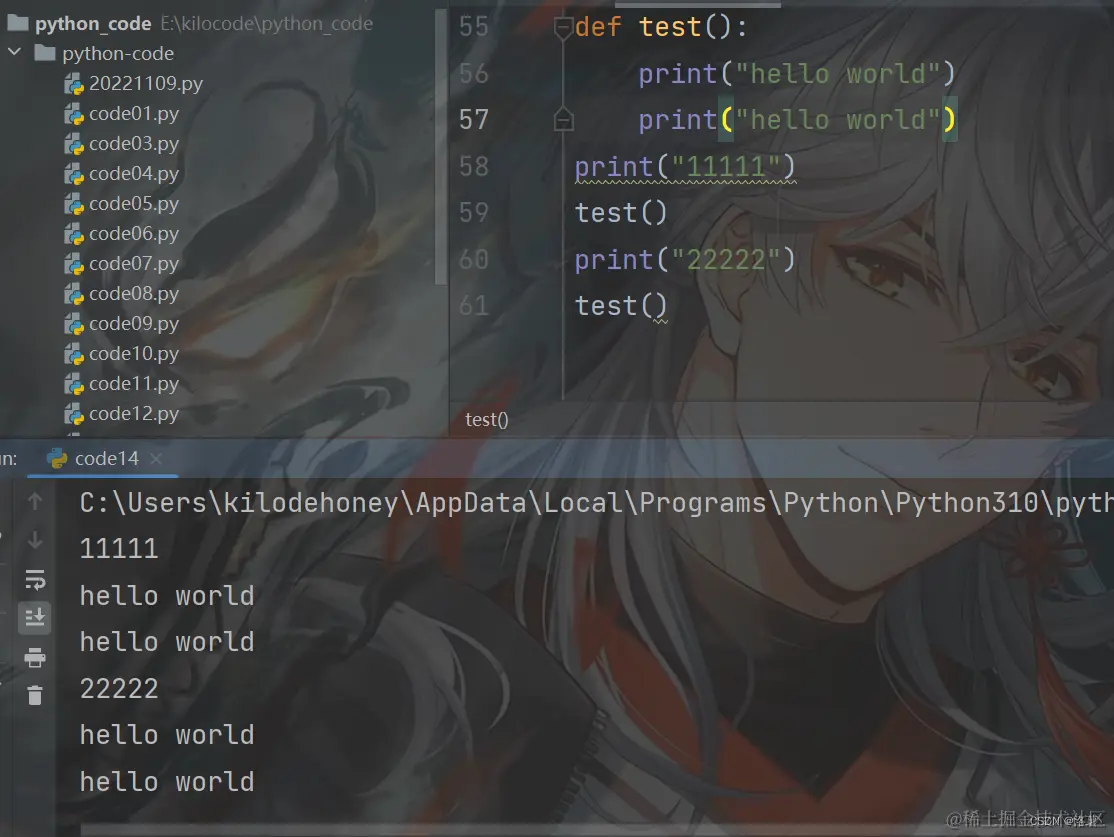Click line number 55 in the gutter
This screenshot has width=1114, height=837.
(x=474, y=27)
